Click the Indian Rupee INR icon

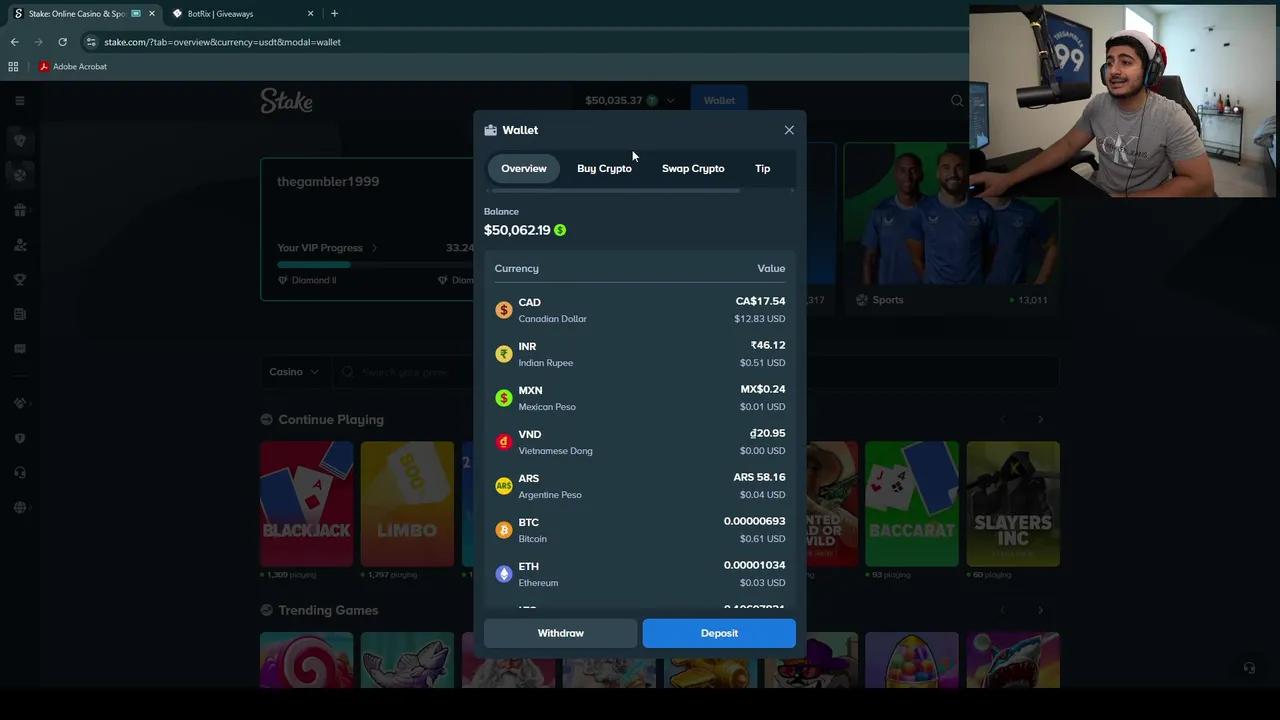(504, 354)
